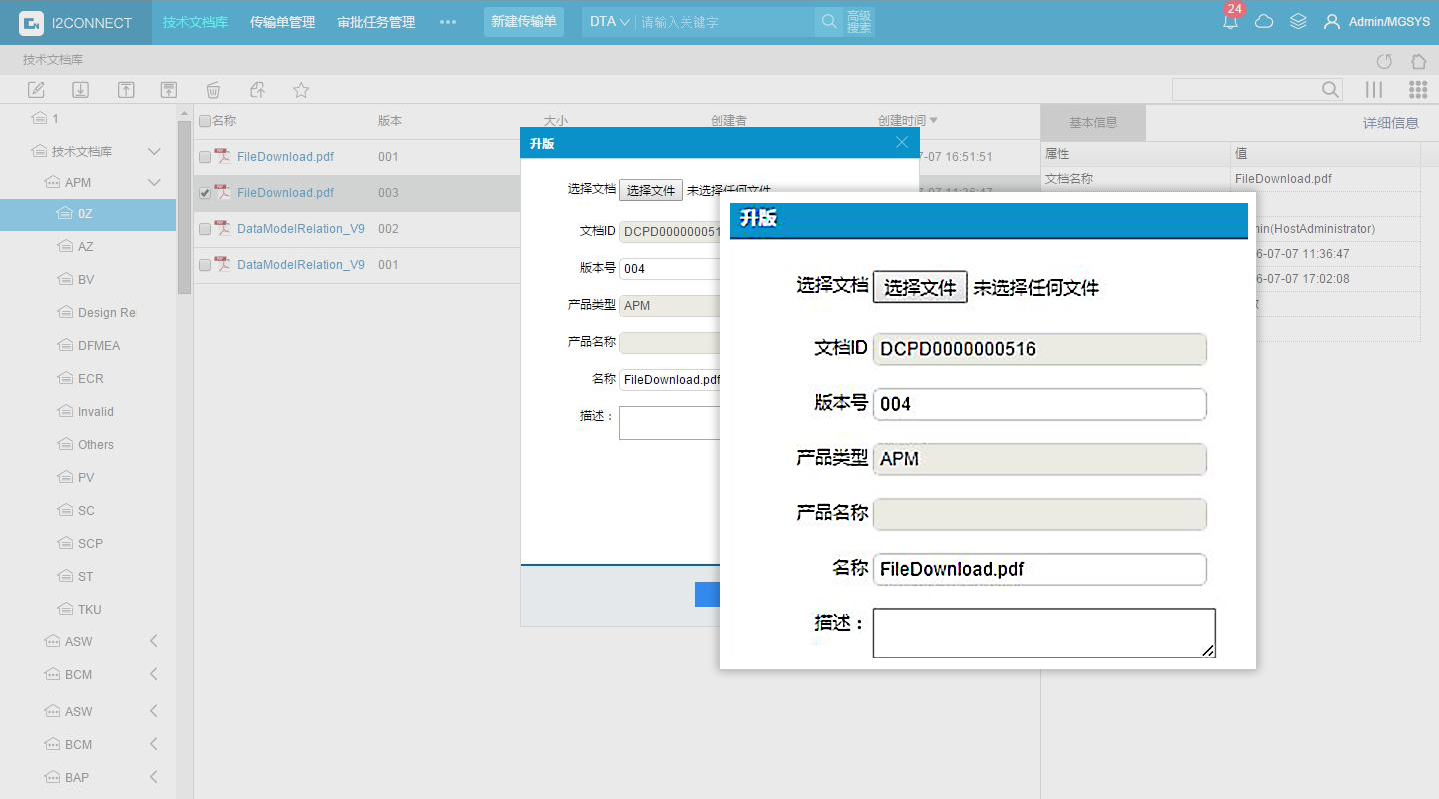Open the 传输单管理 menu
Screen dimensions: 1439x799
[282, 22]
